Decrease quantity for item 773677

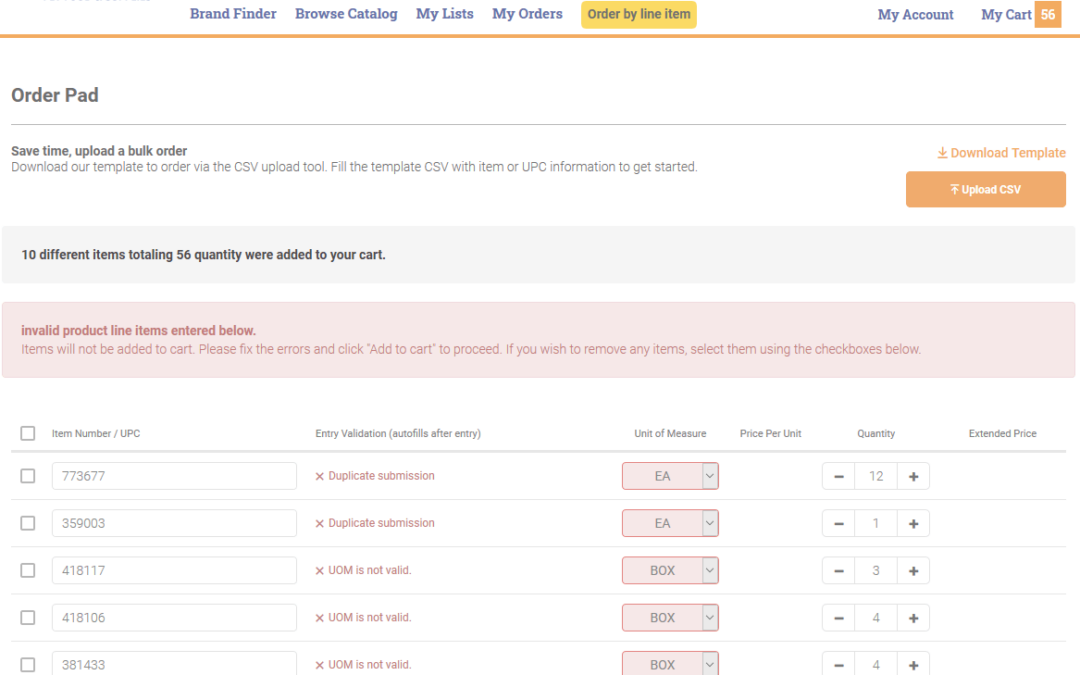click(x=838, y=476)
